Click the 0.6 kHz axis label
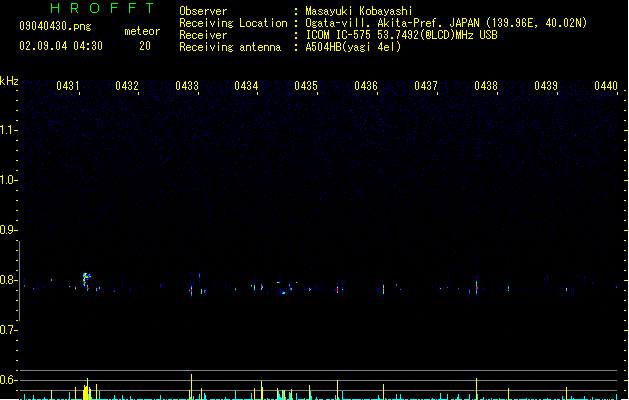The height and width of the screenshot is (400, 629). pos(8,380)
